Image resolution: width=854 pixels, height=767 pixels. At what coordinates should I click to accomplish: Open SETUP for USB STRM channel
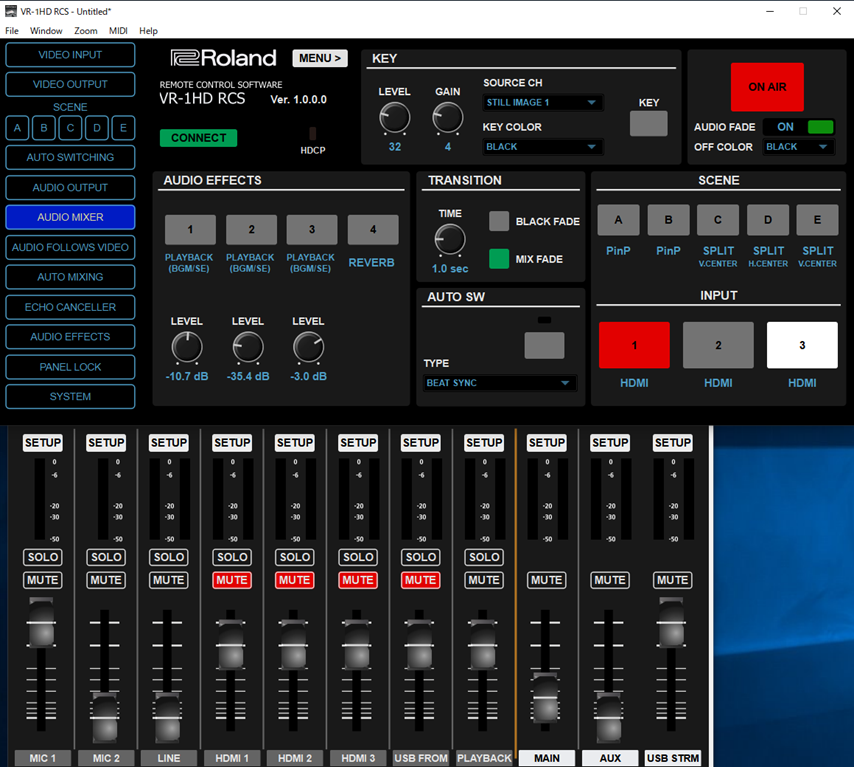click(673, 442)
